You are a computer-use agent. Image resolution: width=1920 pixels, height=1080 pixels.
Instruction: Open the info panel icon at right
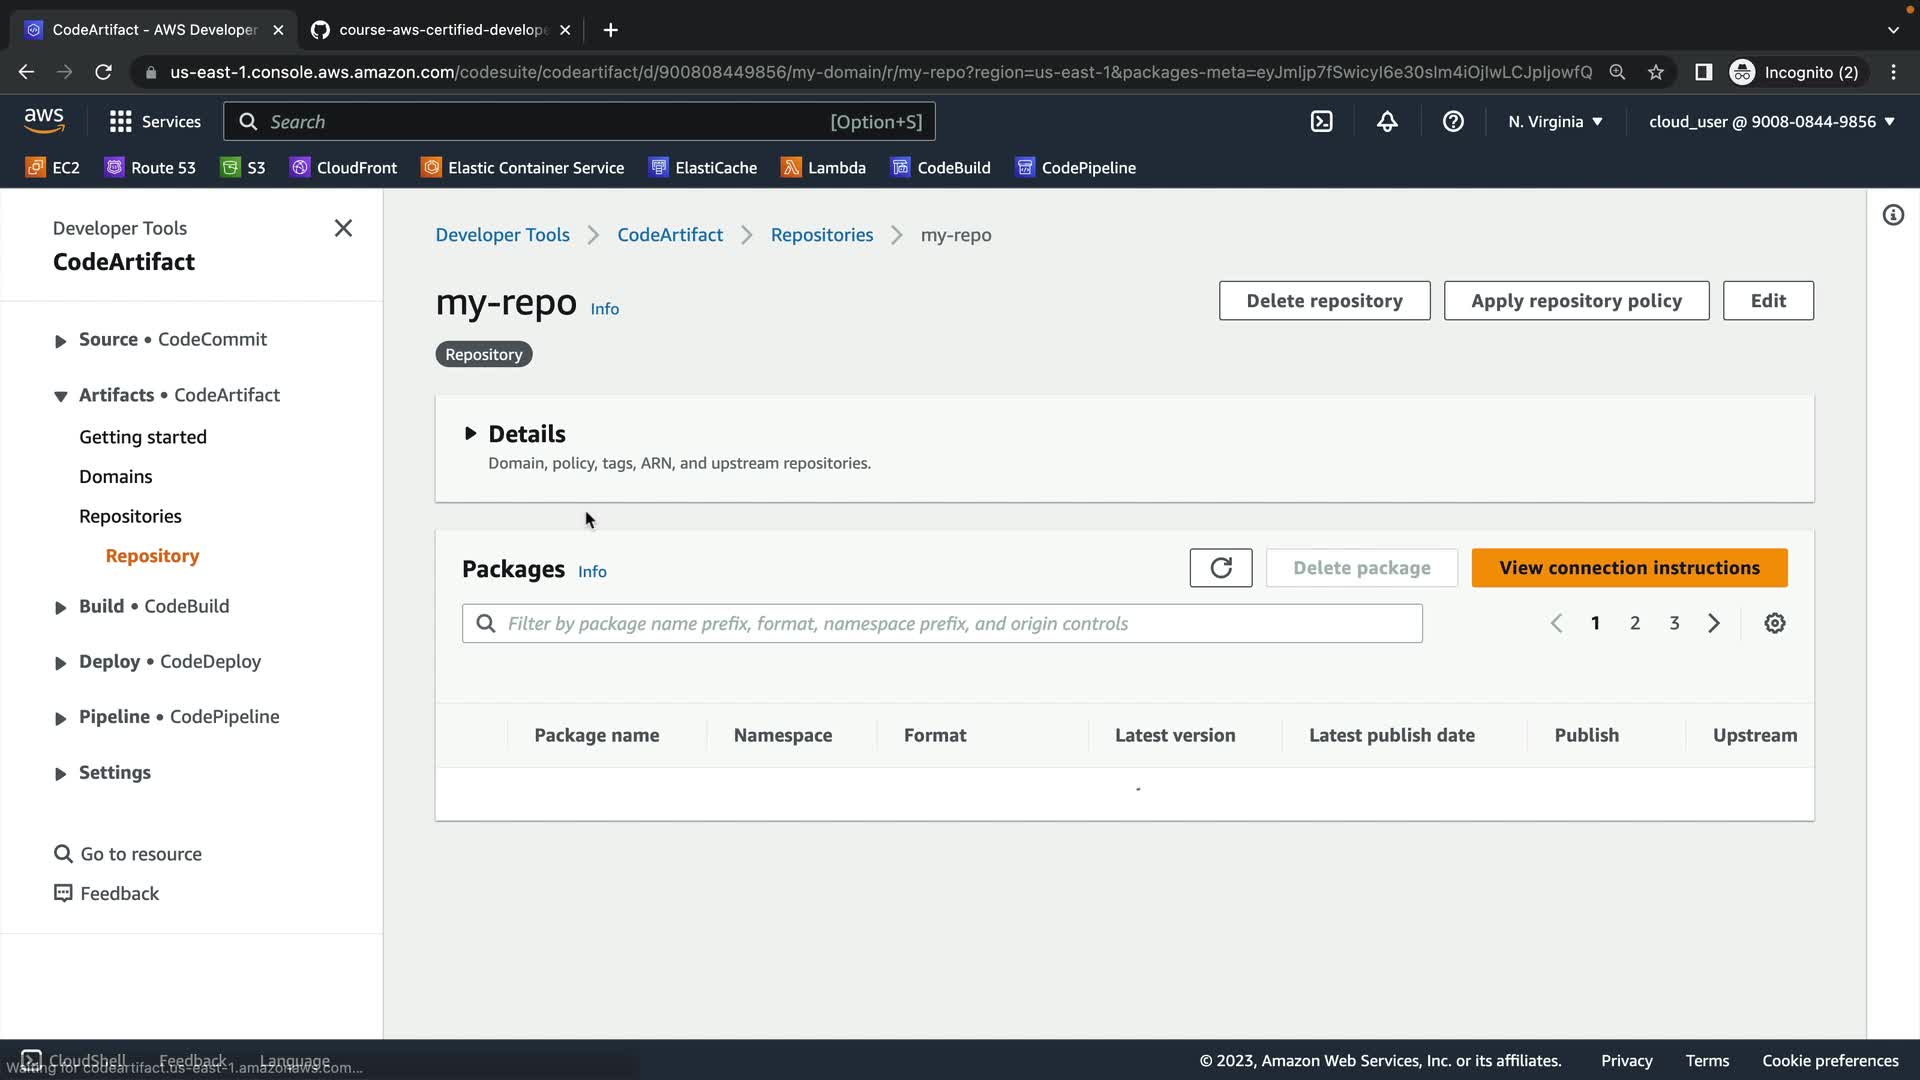[x=1892, y=215]
